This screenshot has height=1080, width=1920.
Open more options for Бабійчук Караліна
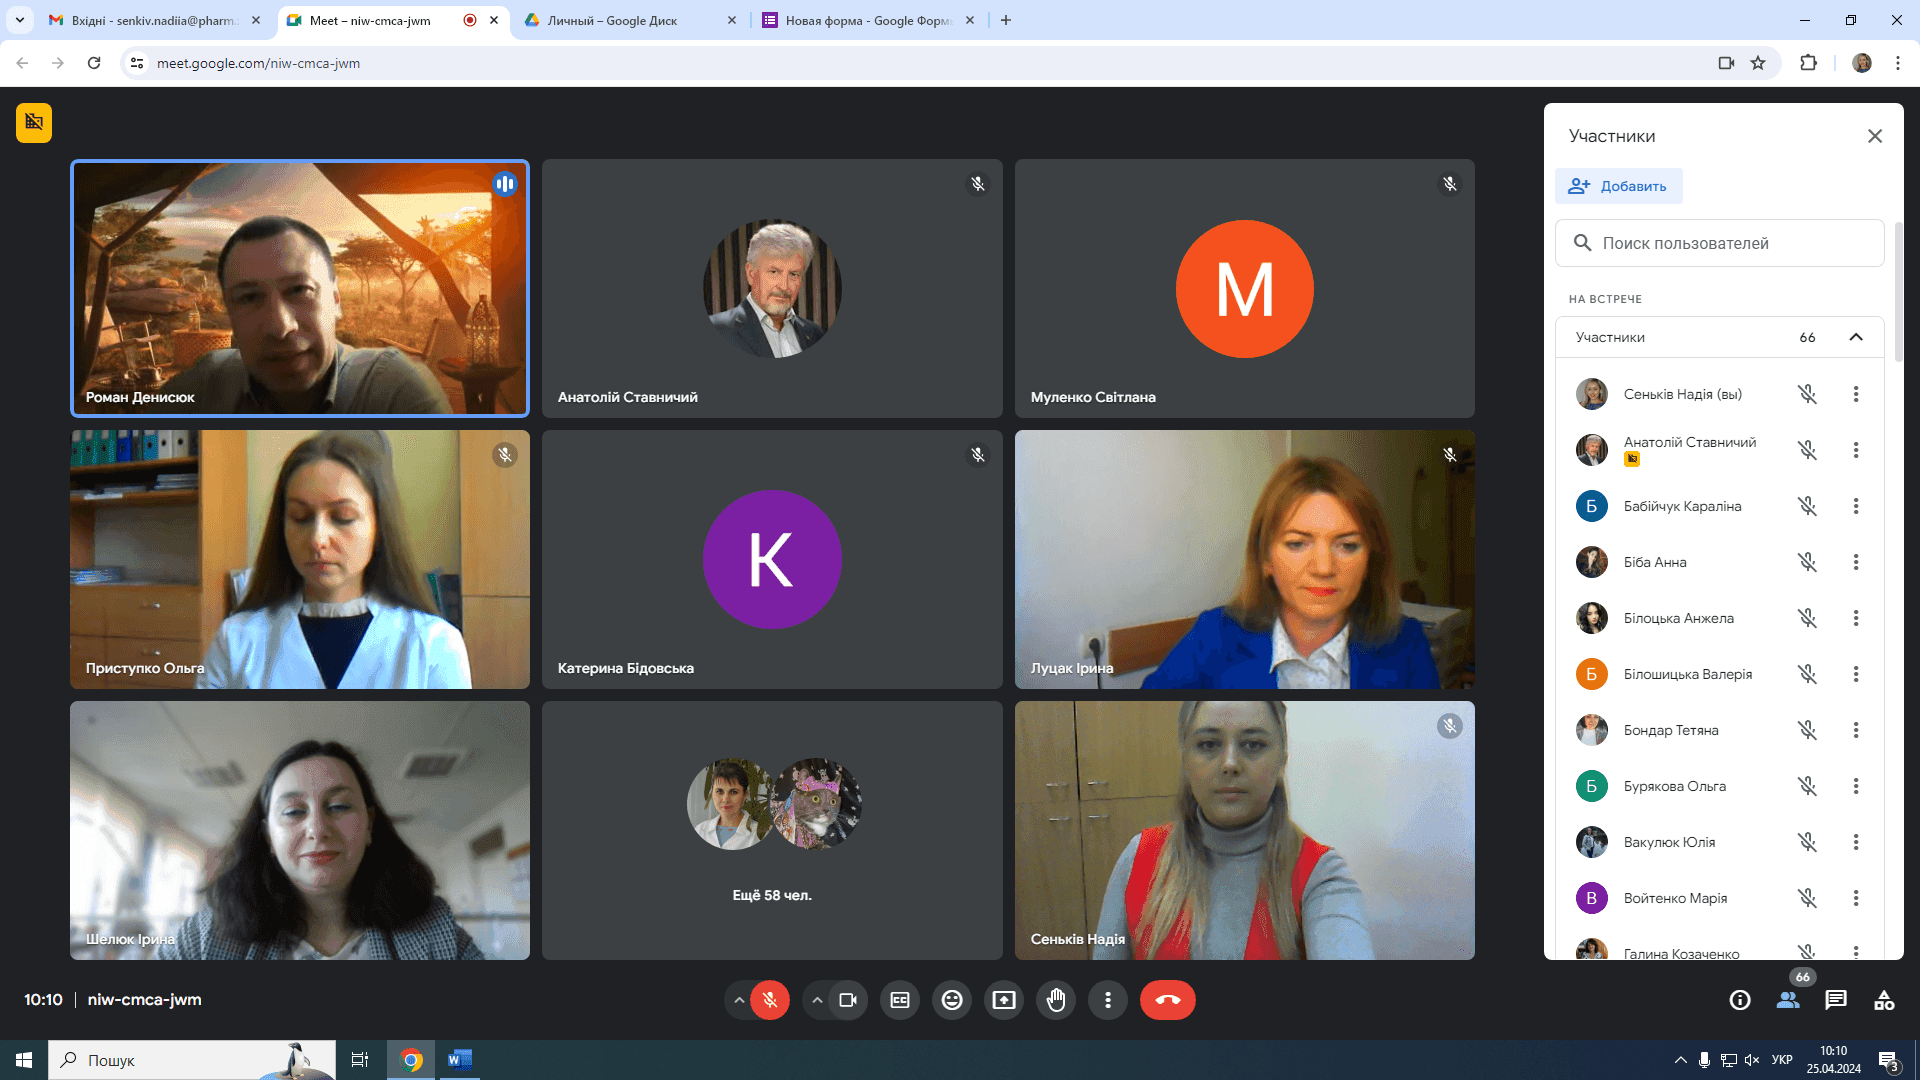[x=1856, y=506]
